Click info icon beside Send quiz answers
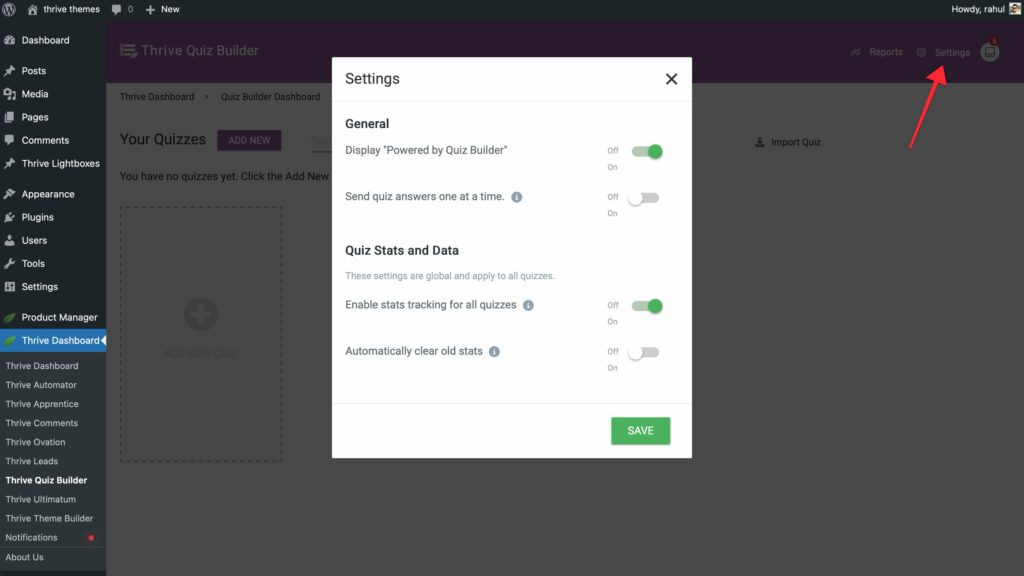 517,197
